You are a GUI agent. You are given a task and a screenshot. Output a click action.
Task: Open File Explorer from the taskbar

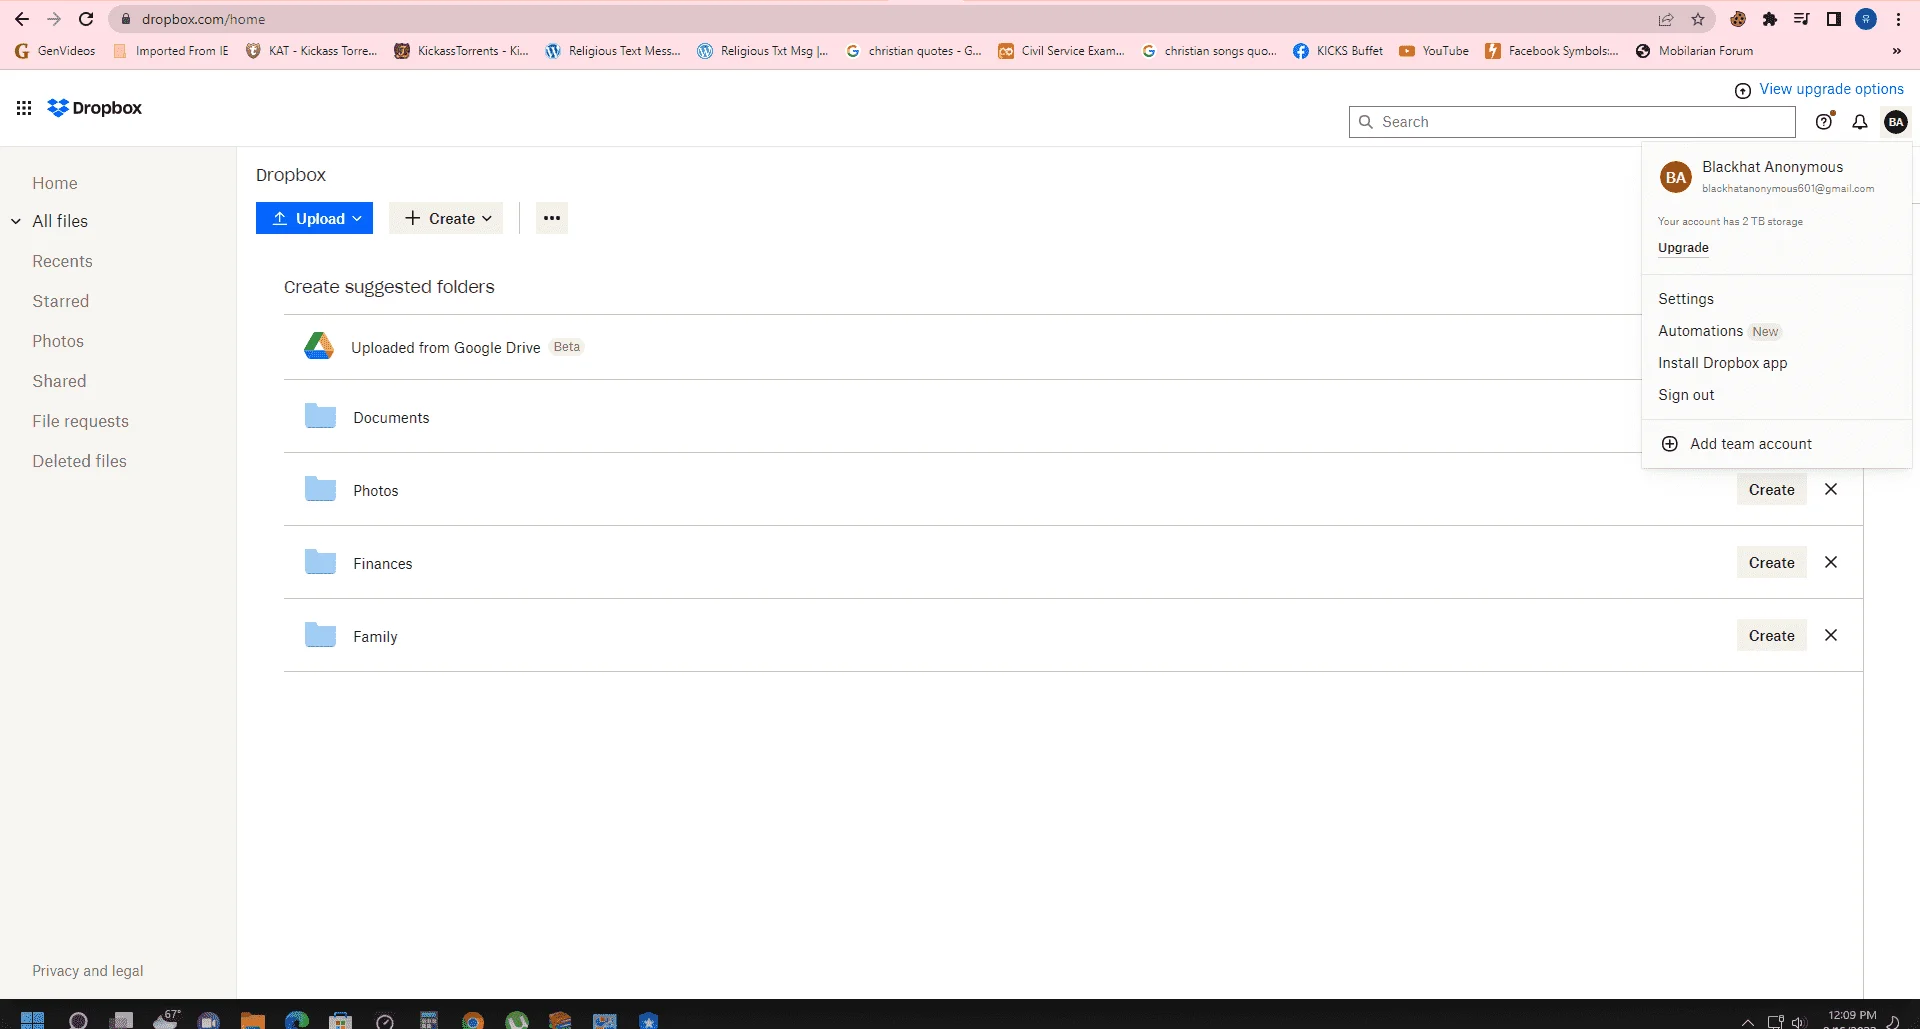pyautogui.click(x=252, y=1019)
